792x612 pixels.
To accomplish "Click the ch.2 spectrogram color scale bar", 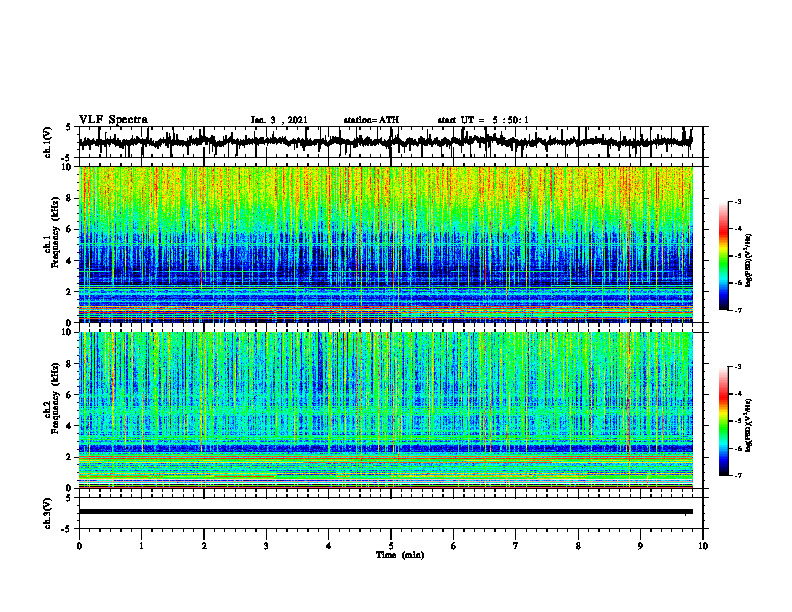I will click(x=723, y=421).
